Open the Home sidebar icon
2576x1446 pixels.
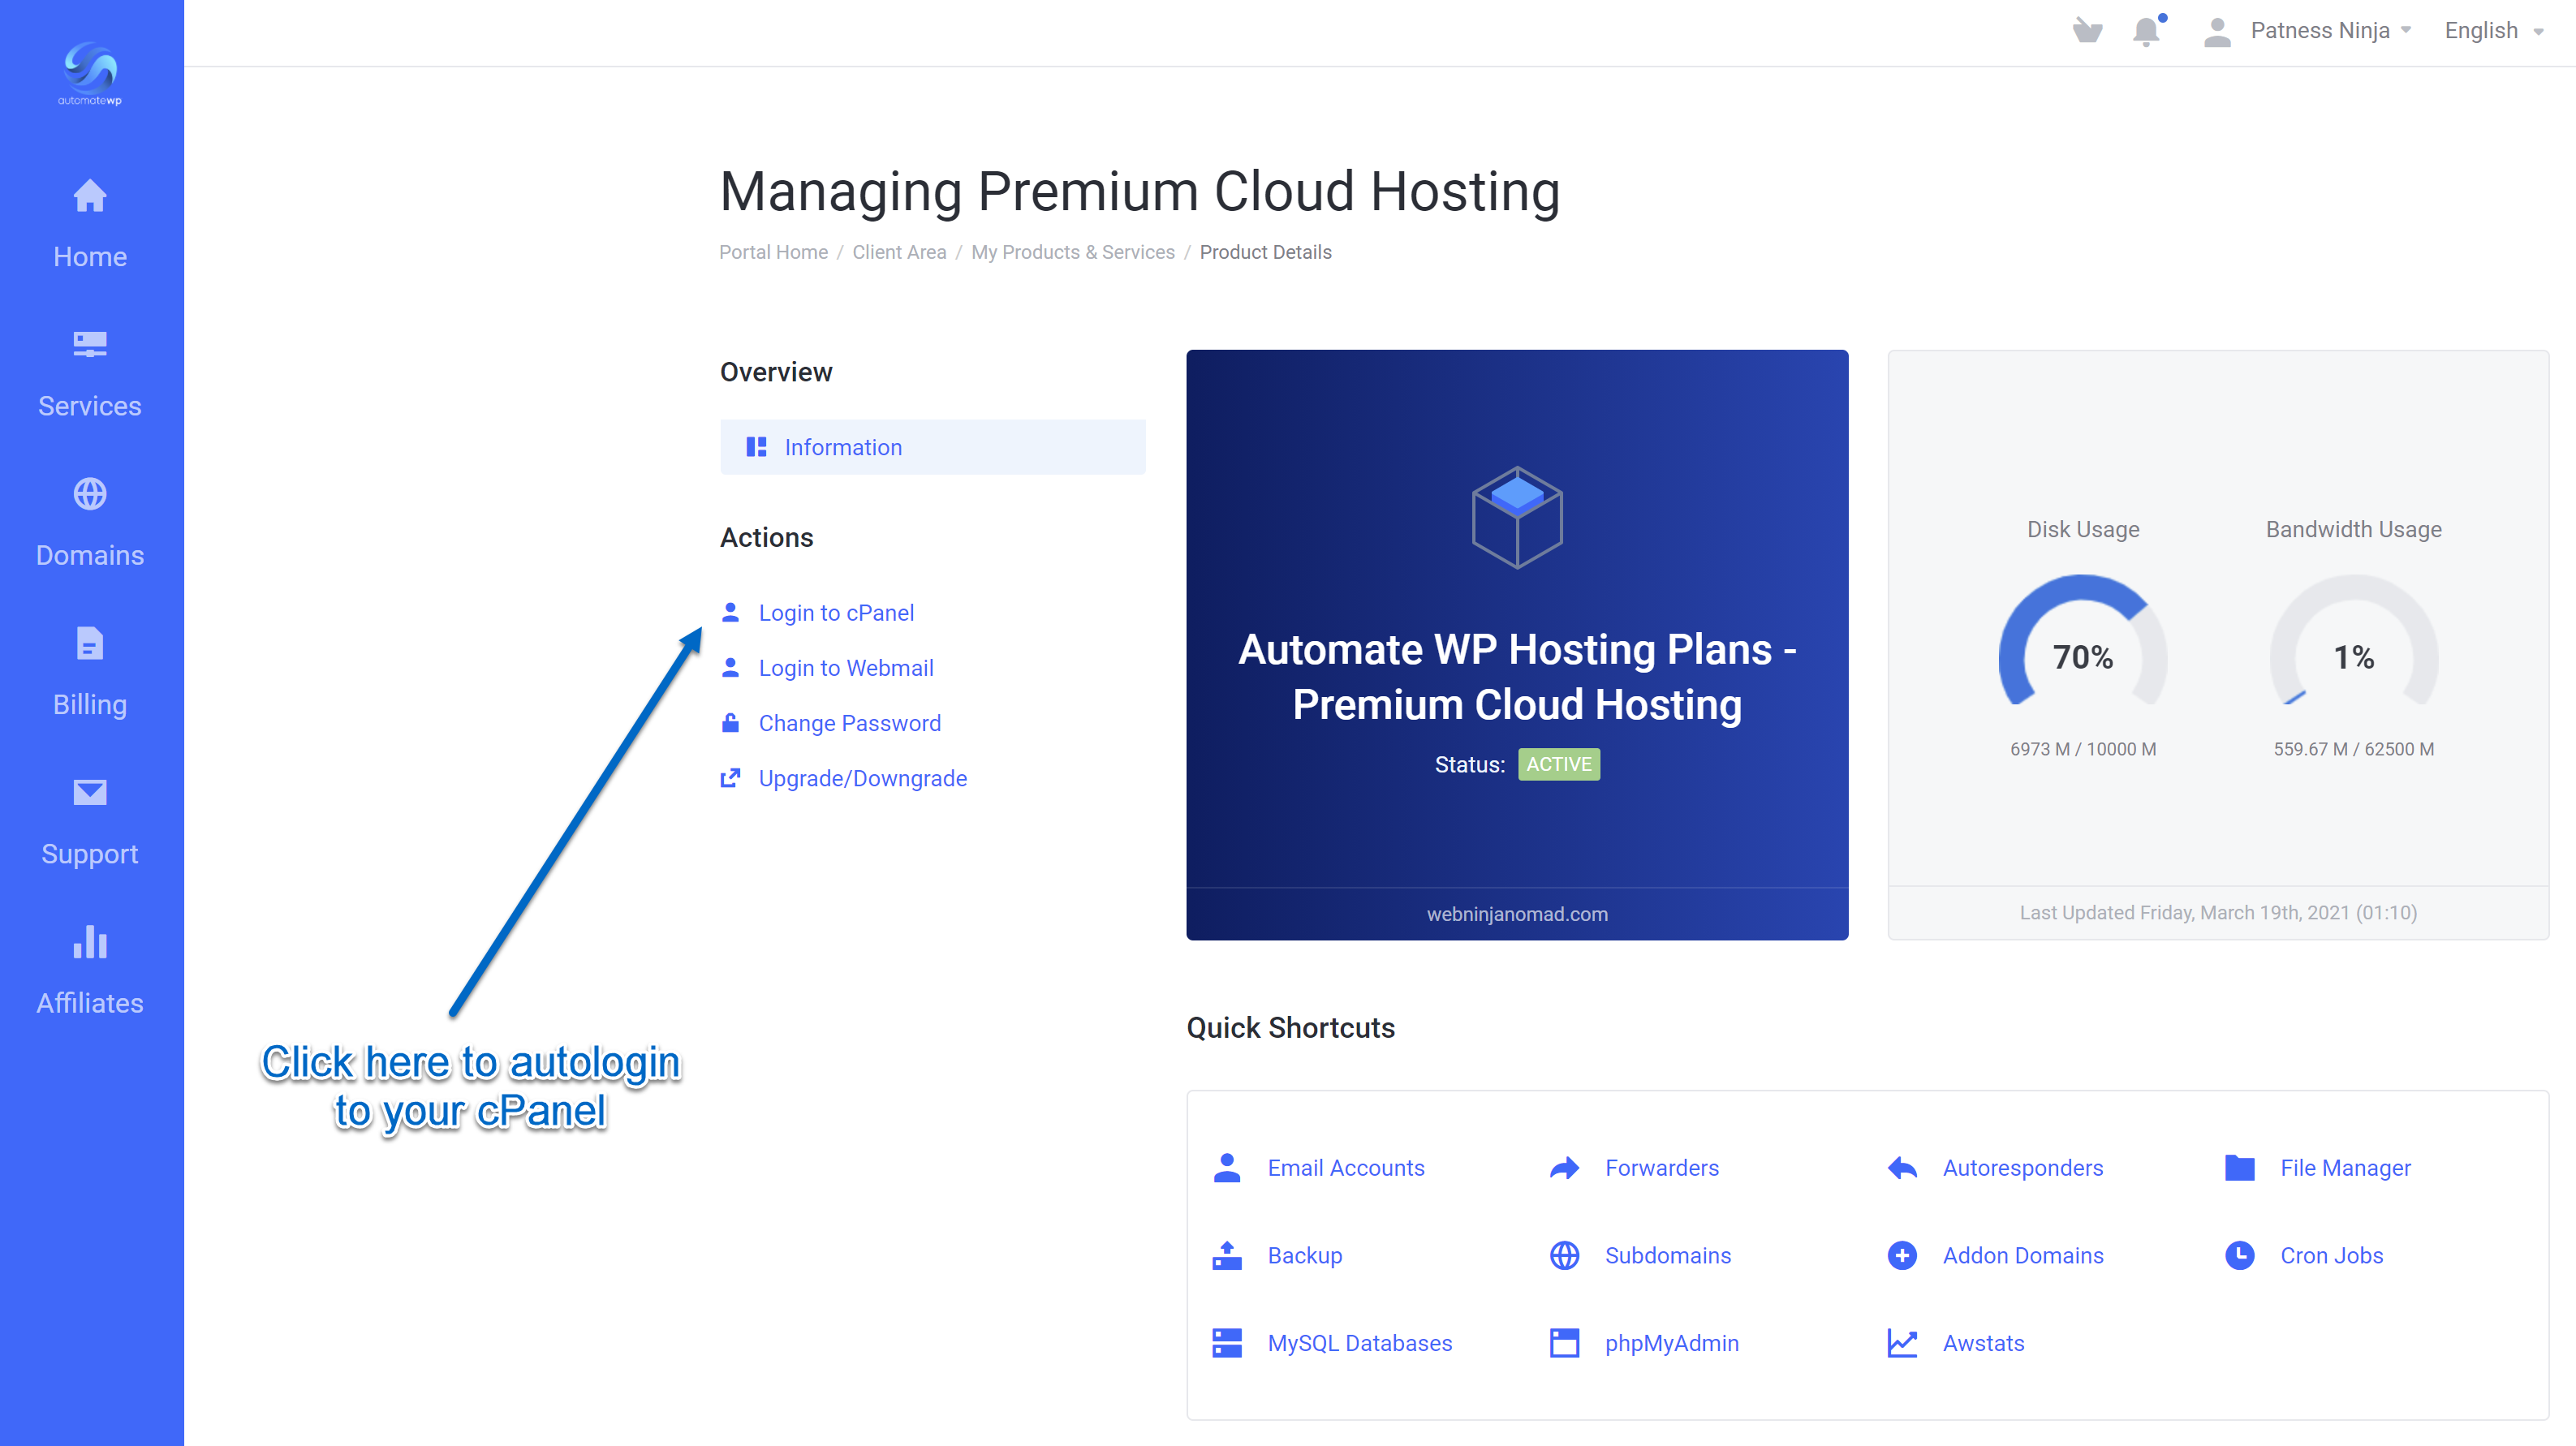pos(90,195)
